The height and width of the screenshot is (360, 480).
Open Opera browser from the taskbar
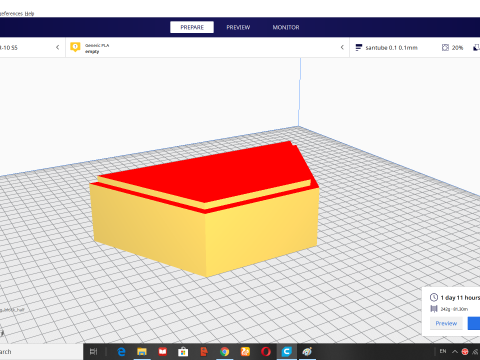tap(266, 351)
